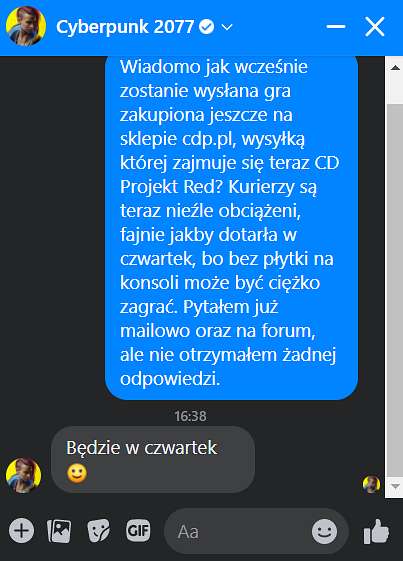The image size is (403, 561).
Task: Minimize the chat window
Action: coord(336,26)
